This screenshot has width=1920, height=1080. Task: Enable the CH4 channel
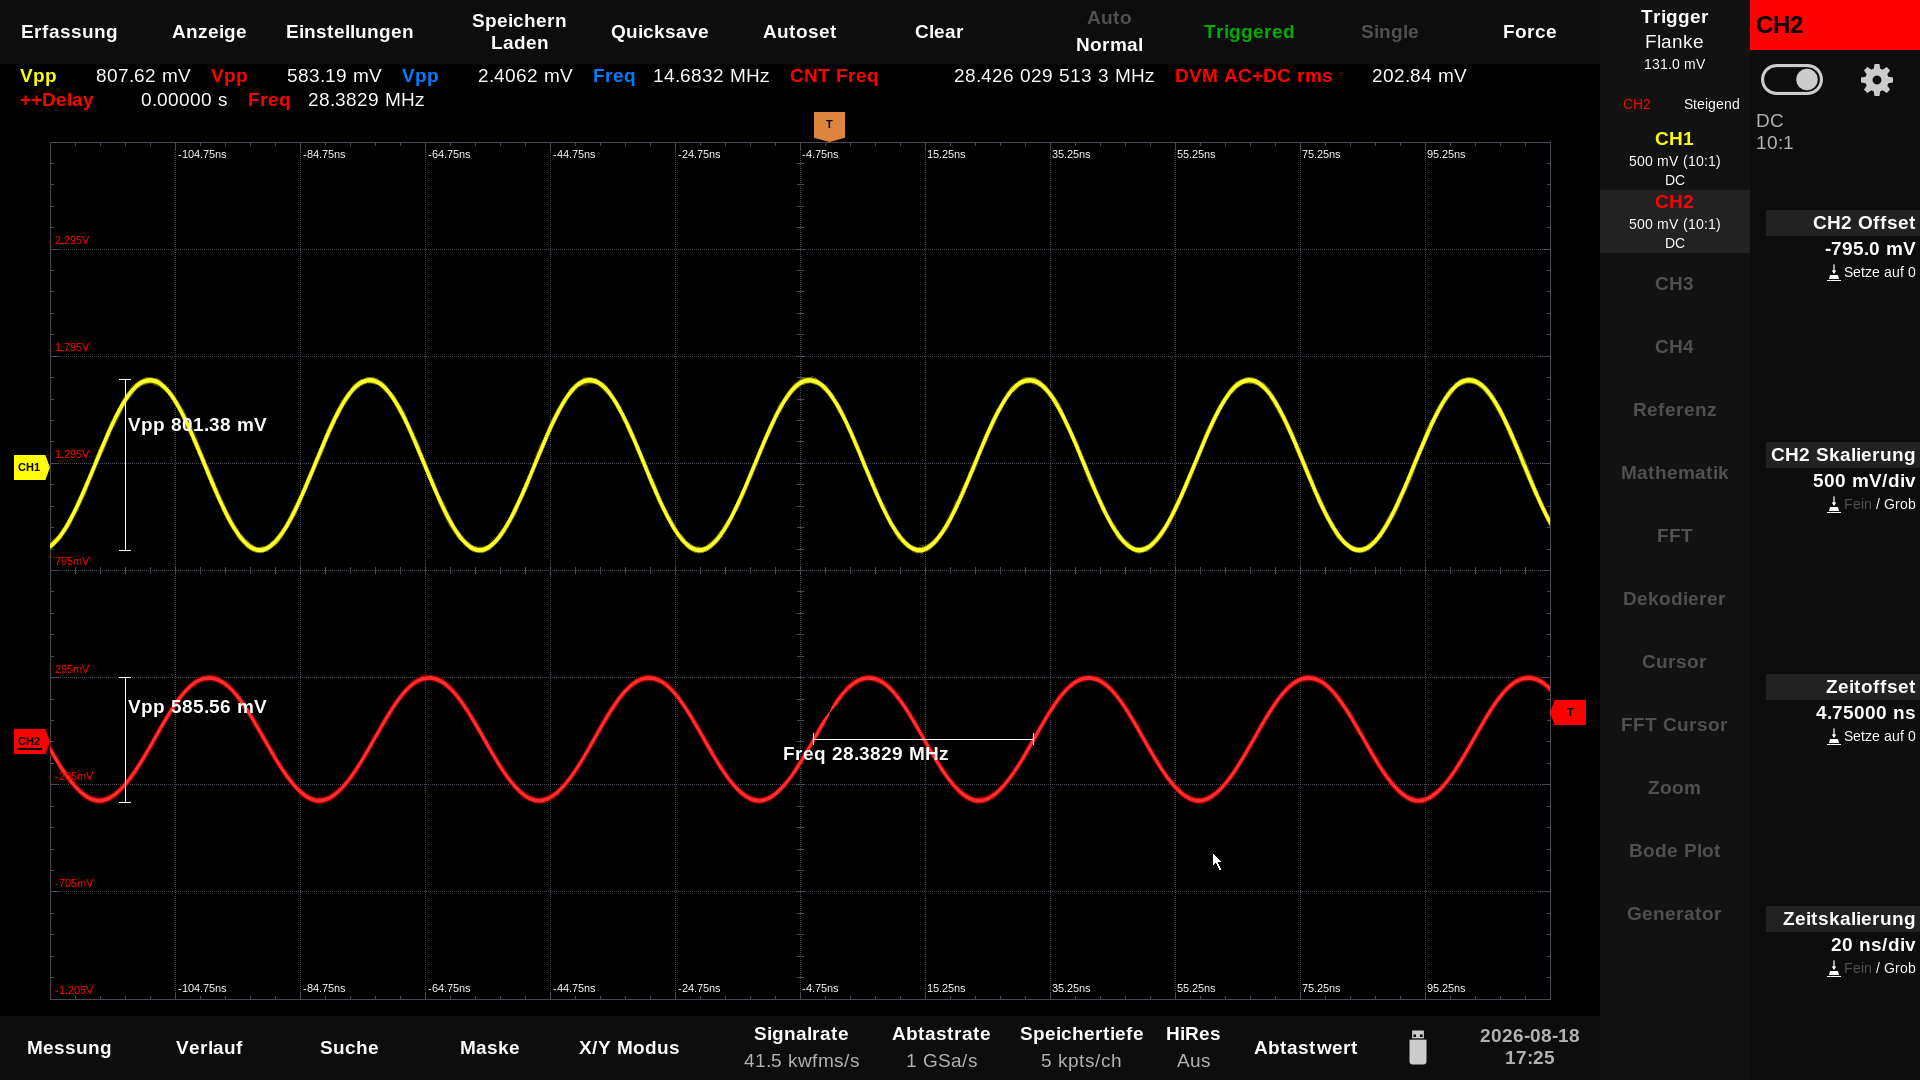[1674, 347]
